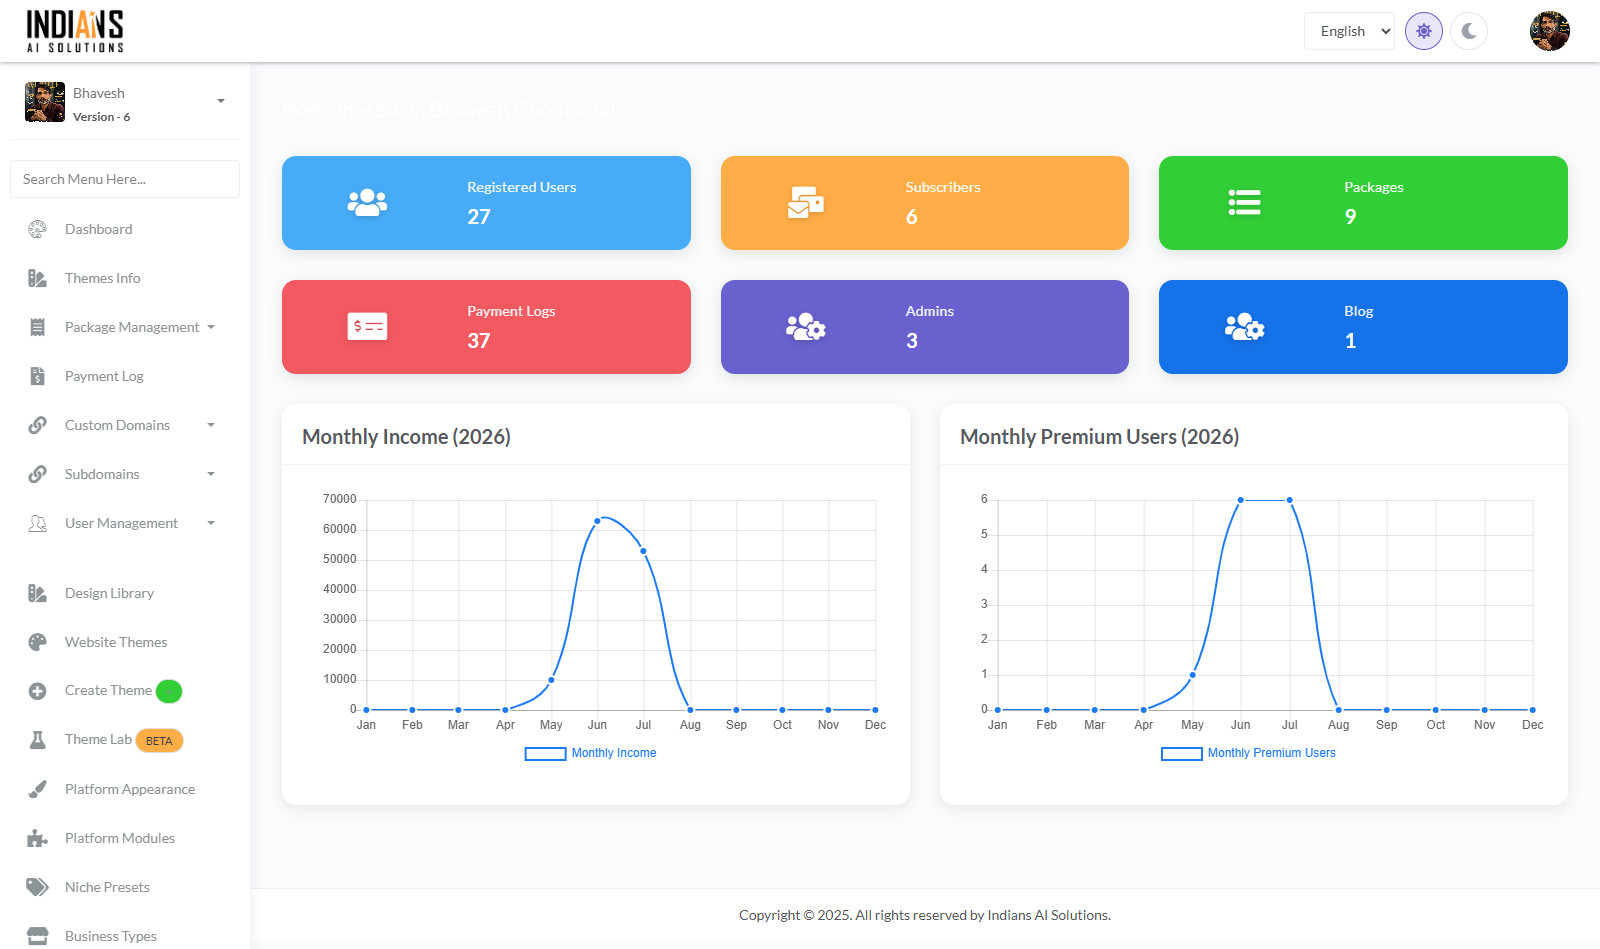
Task: Toggle Monthly Premium Users legend series
Action: [1248, 753]
